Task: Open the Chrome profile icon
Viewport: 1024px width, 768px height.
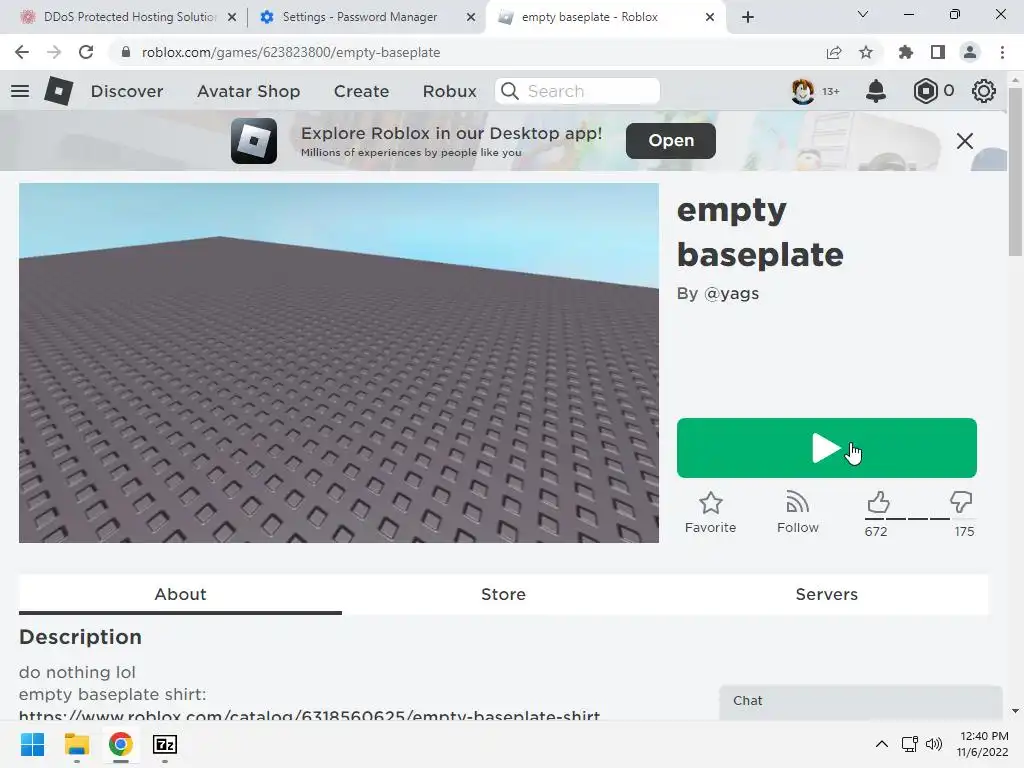Action: (x=970, y=52)
